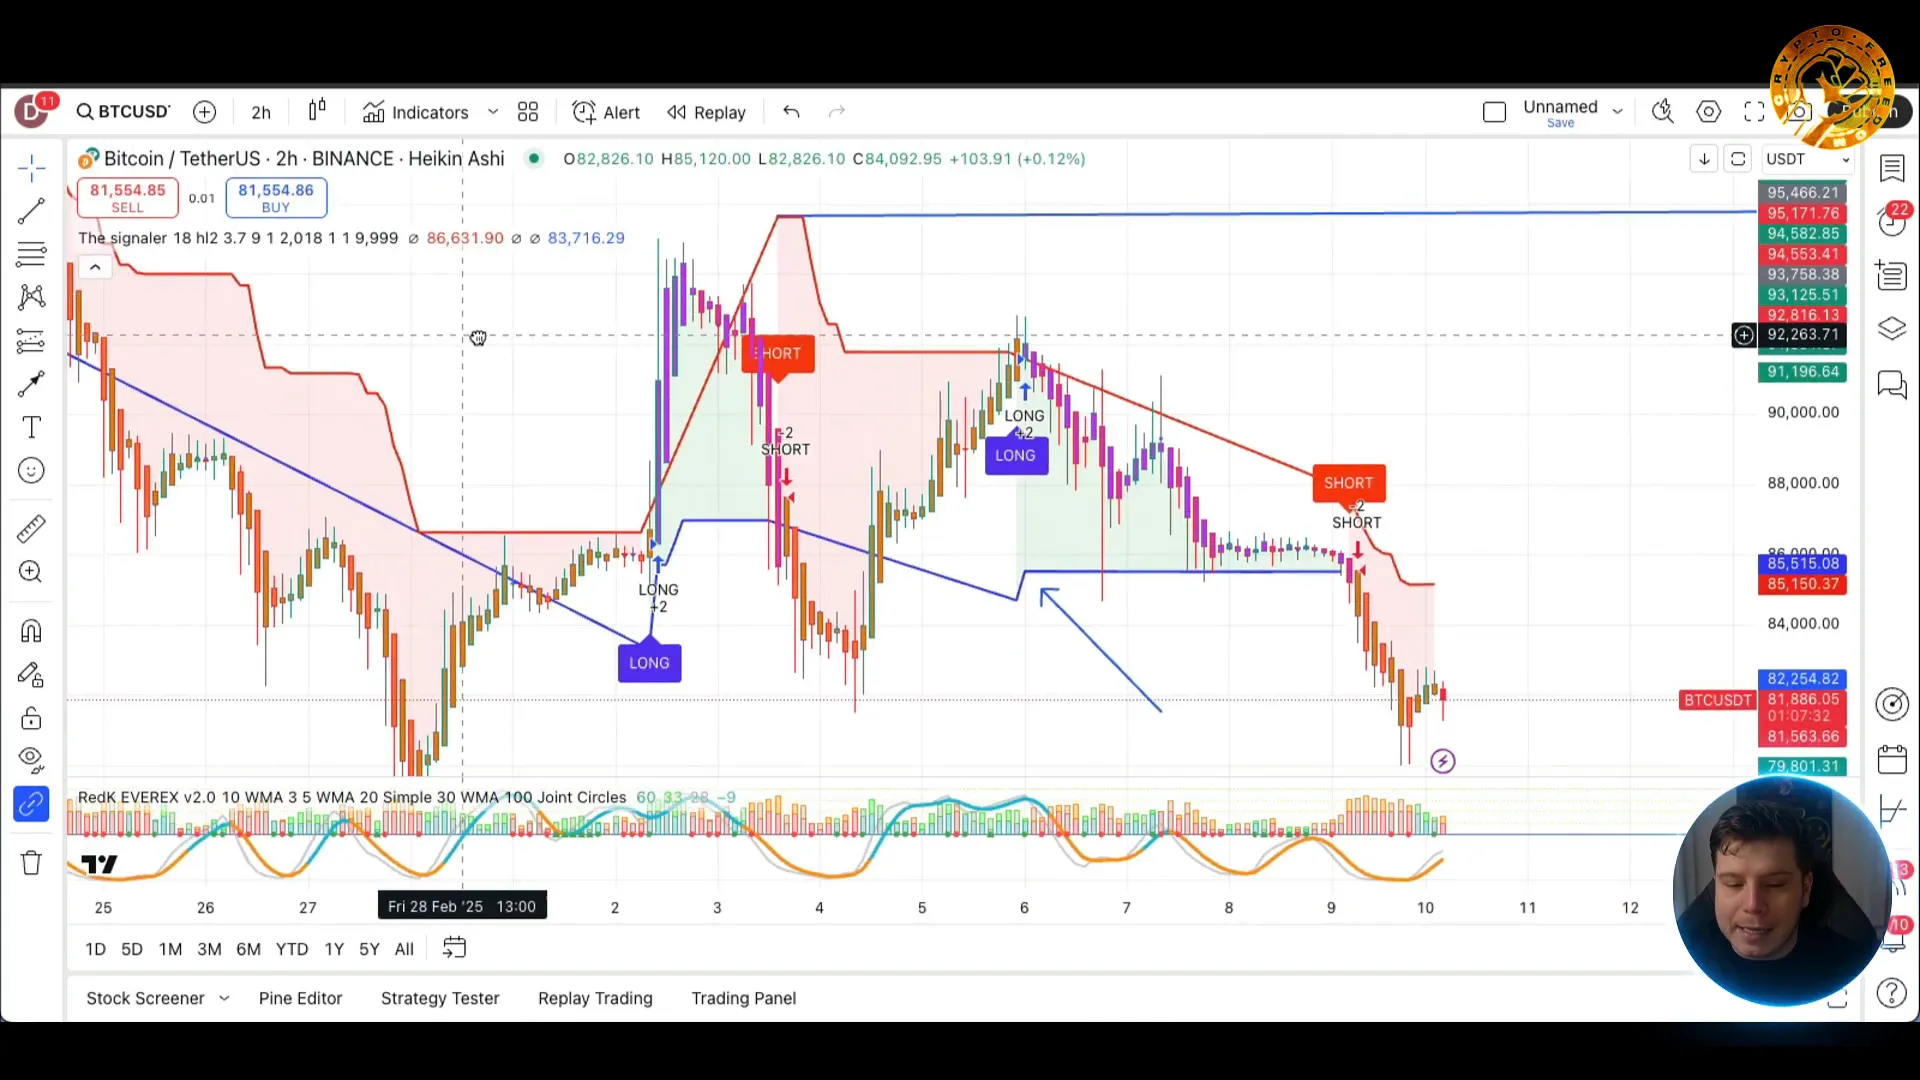
Task: Open the watchlist panel icon
Action: [x=1892, y=168]
